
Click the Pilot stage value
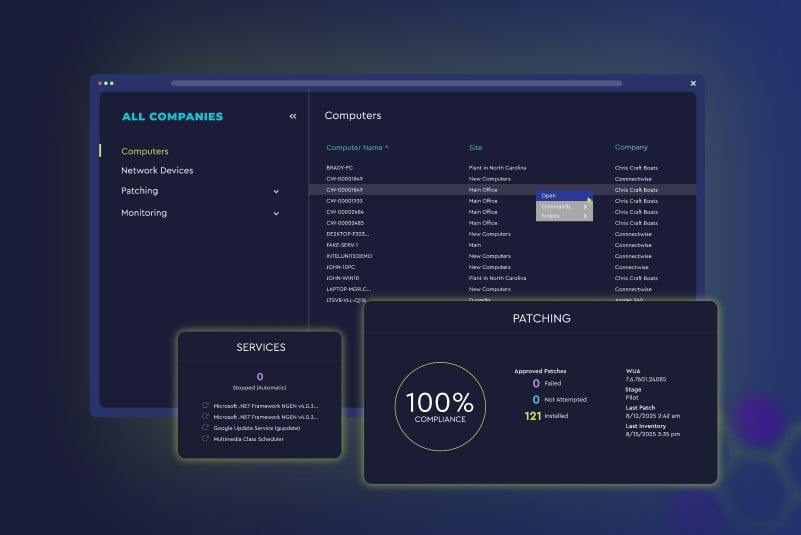coord(632,397)
